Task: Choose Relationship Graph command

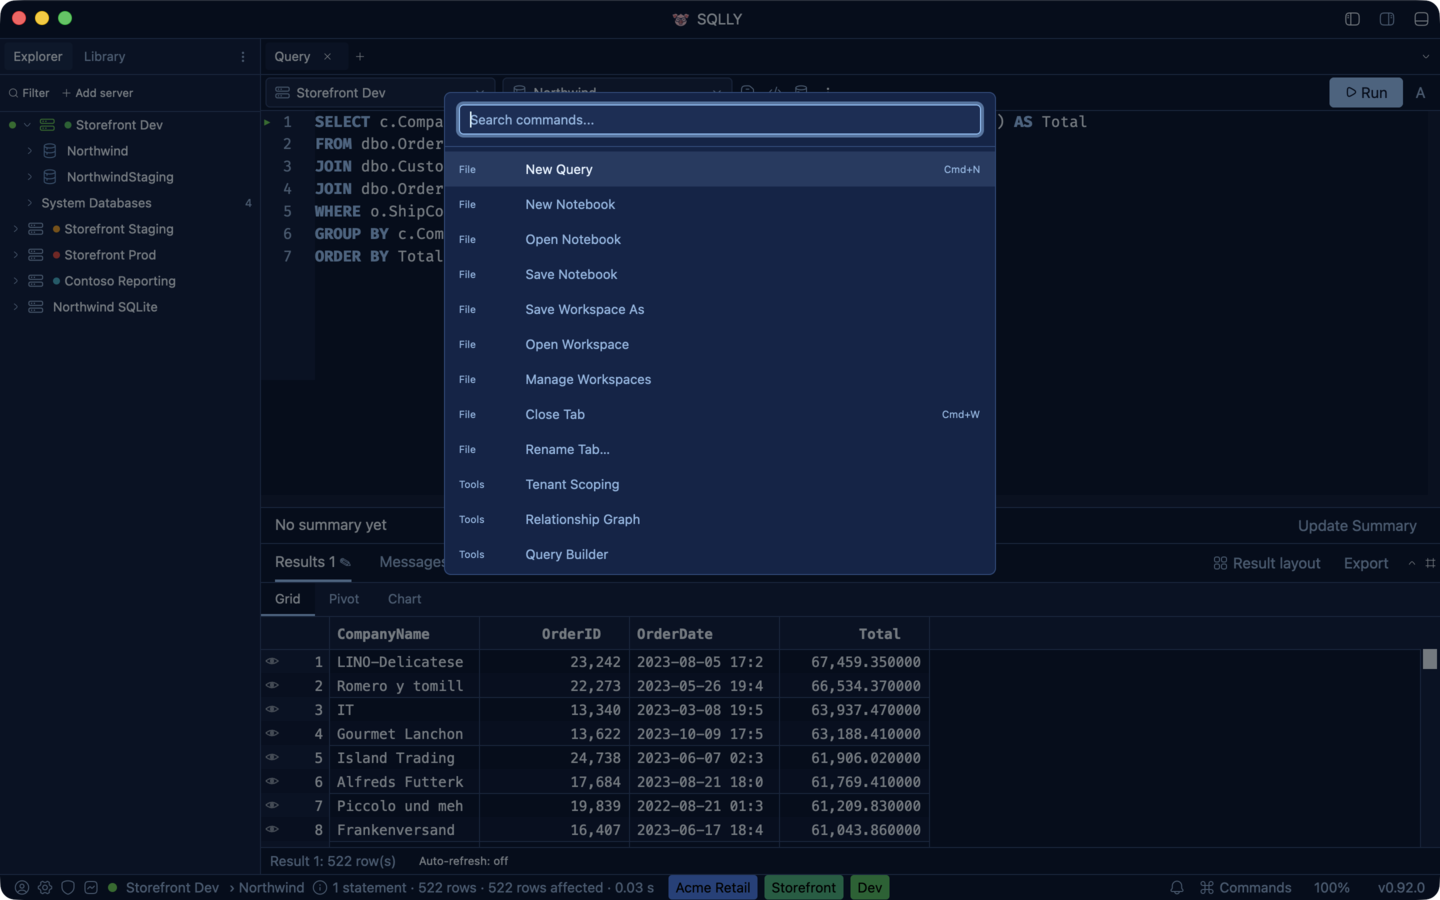Action: click(720, 519)
